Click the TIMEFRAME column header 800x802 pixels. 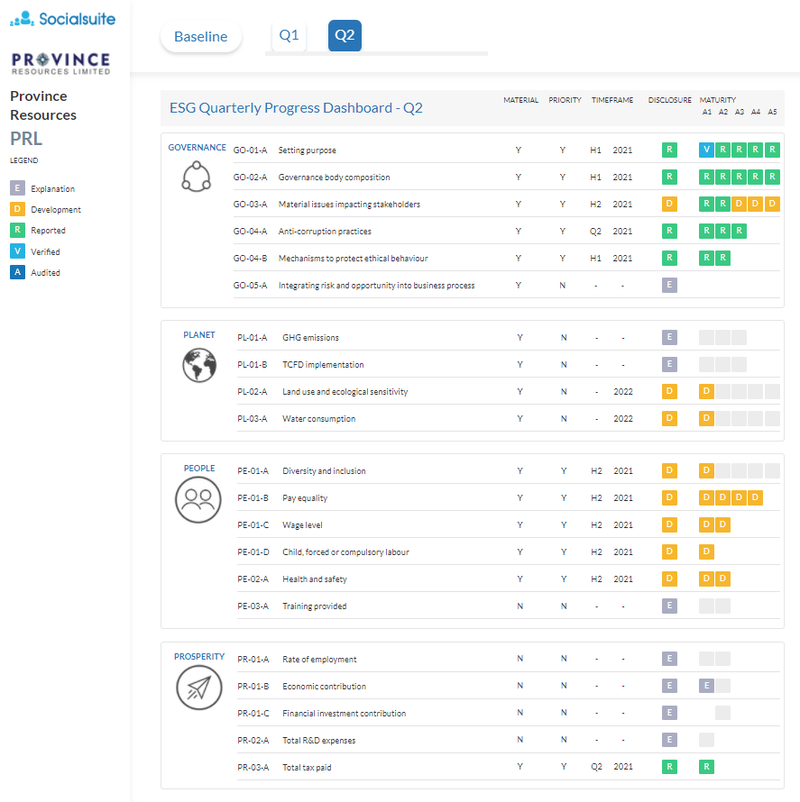(x=612, y=100)
